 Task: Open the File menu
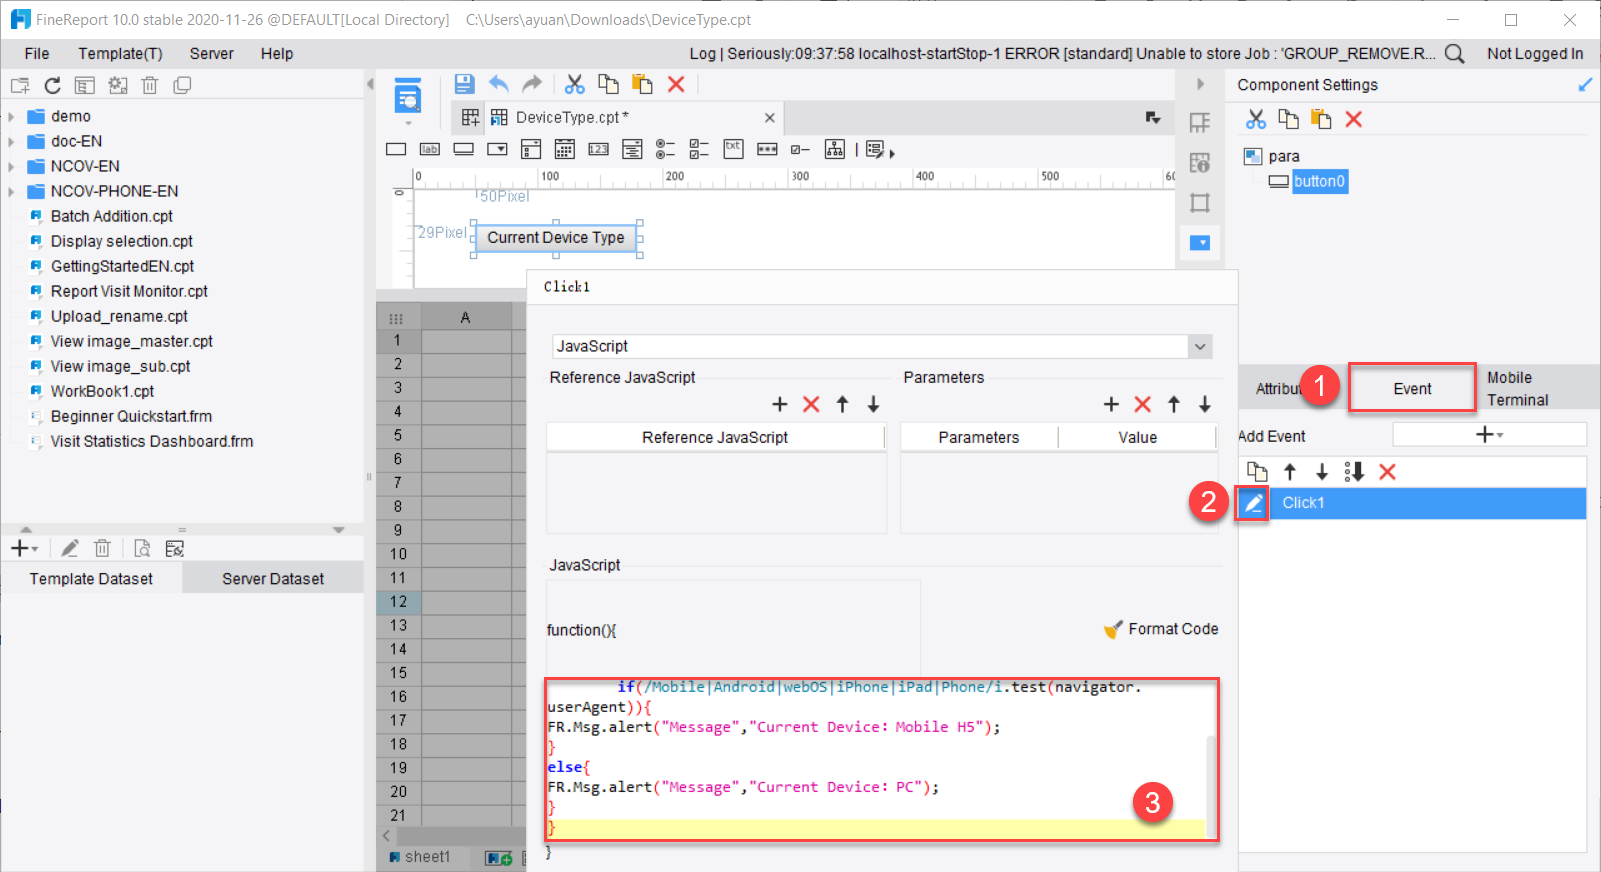click(x=37, y=54)
